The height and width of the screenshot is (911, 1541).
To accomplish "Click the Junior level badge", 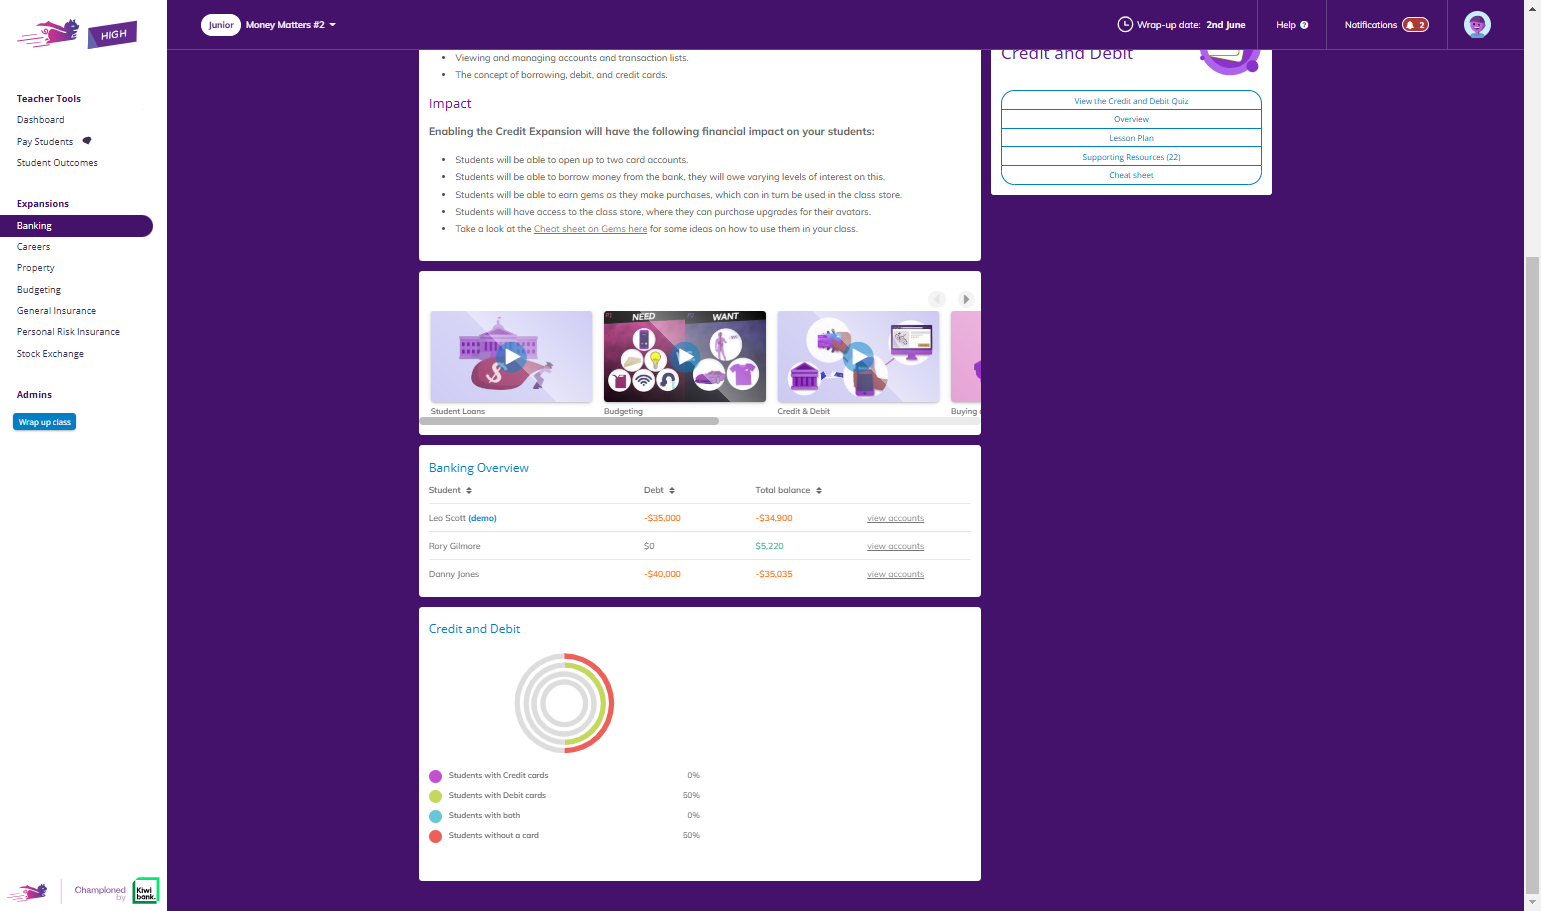I will coord(221,25).
